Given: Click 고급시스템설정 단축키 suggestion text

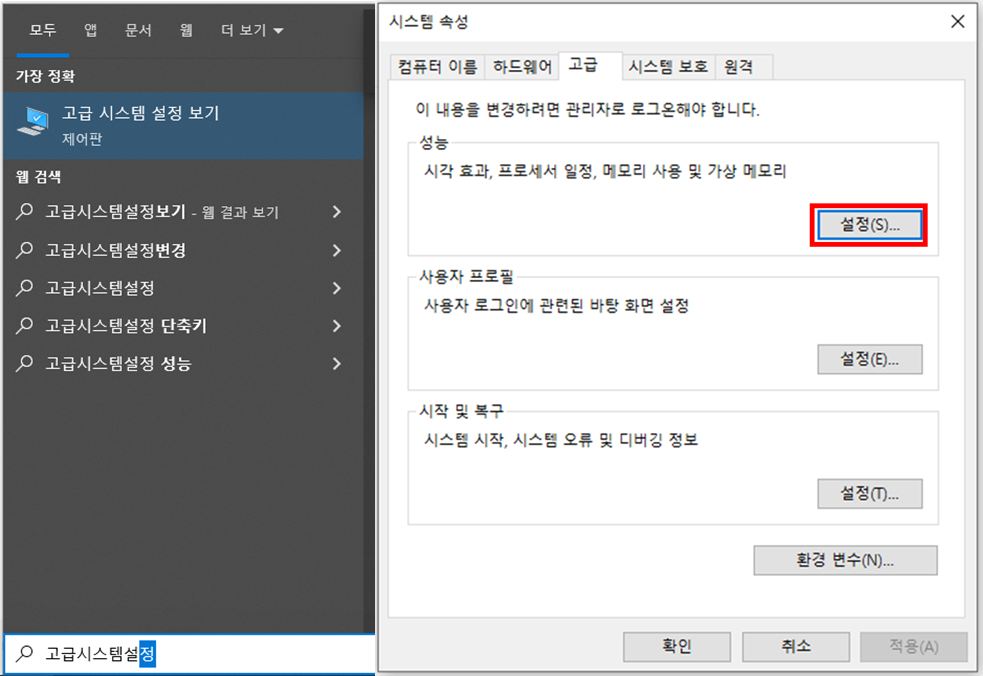Looking at the screenshot, I should [125, 325].
